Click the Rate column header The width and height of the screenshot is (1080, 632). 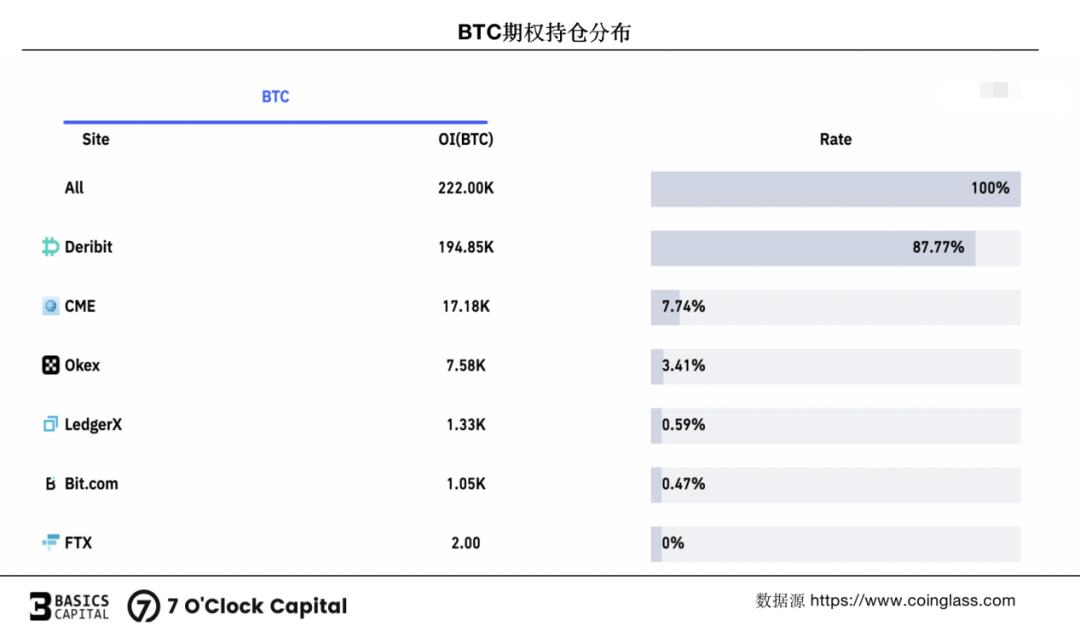coord(835,139)
